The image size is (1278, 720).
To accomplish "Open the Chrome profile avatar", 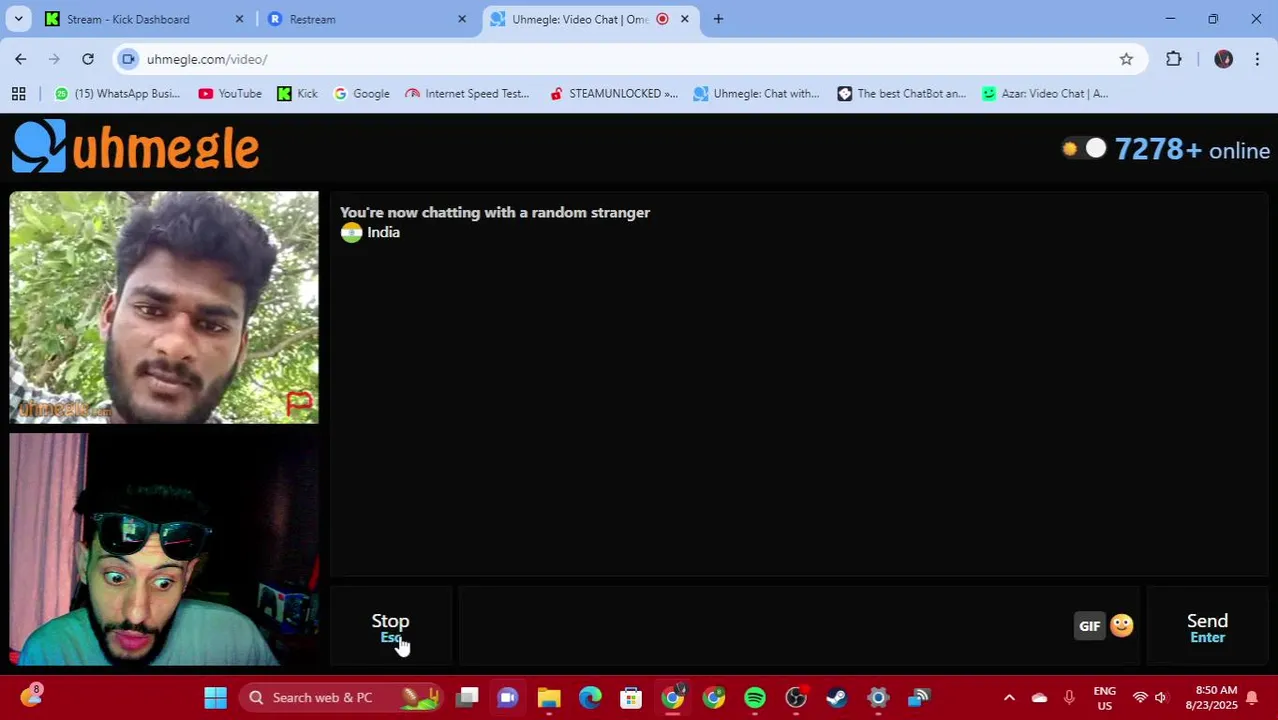I will click(1223, 59).
